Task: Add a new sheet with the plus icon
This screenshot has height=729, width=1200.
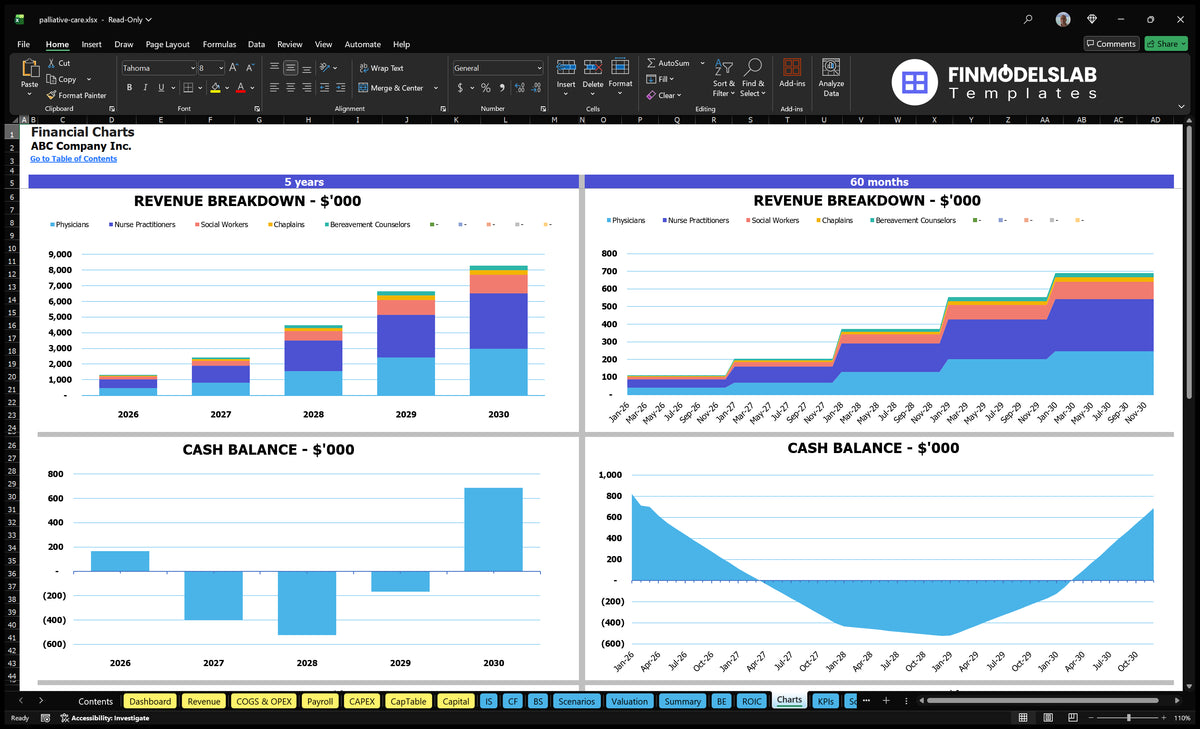Action: pos(885,701)
